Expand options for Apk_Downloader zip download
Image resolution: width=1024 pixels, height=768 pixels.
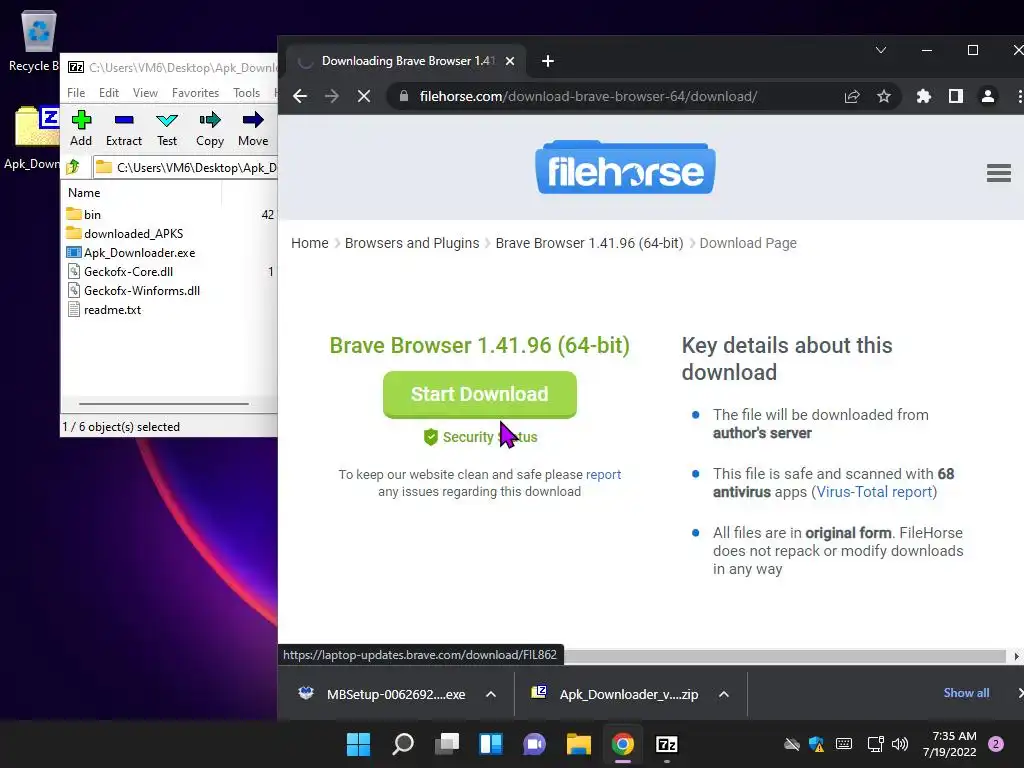coord(724,694)
